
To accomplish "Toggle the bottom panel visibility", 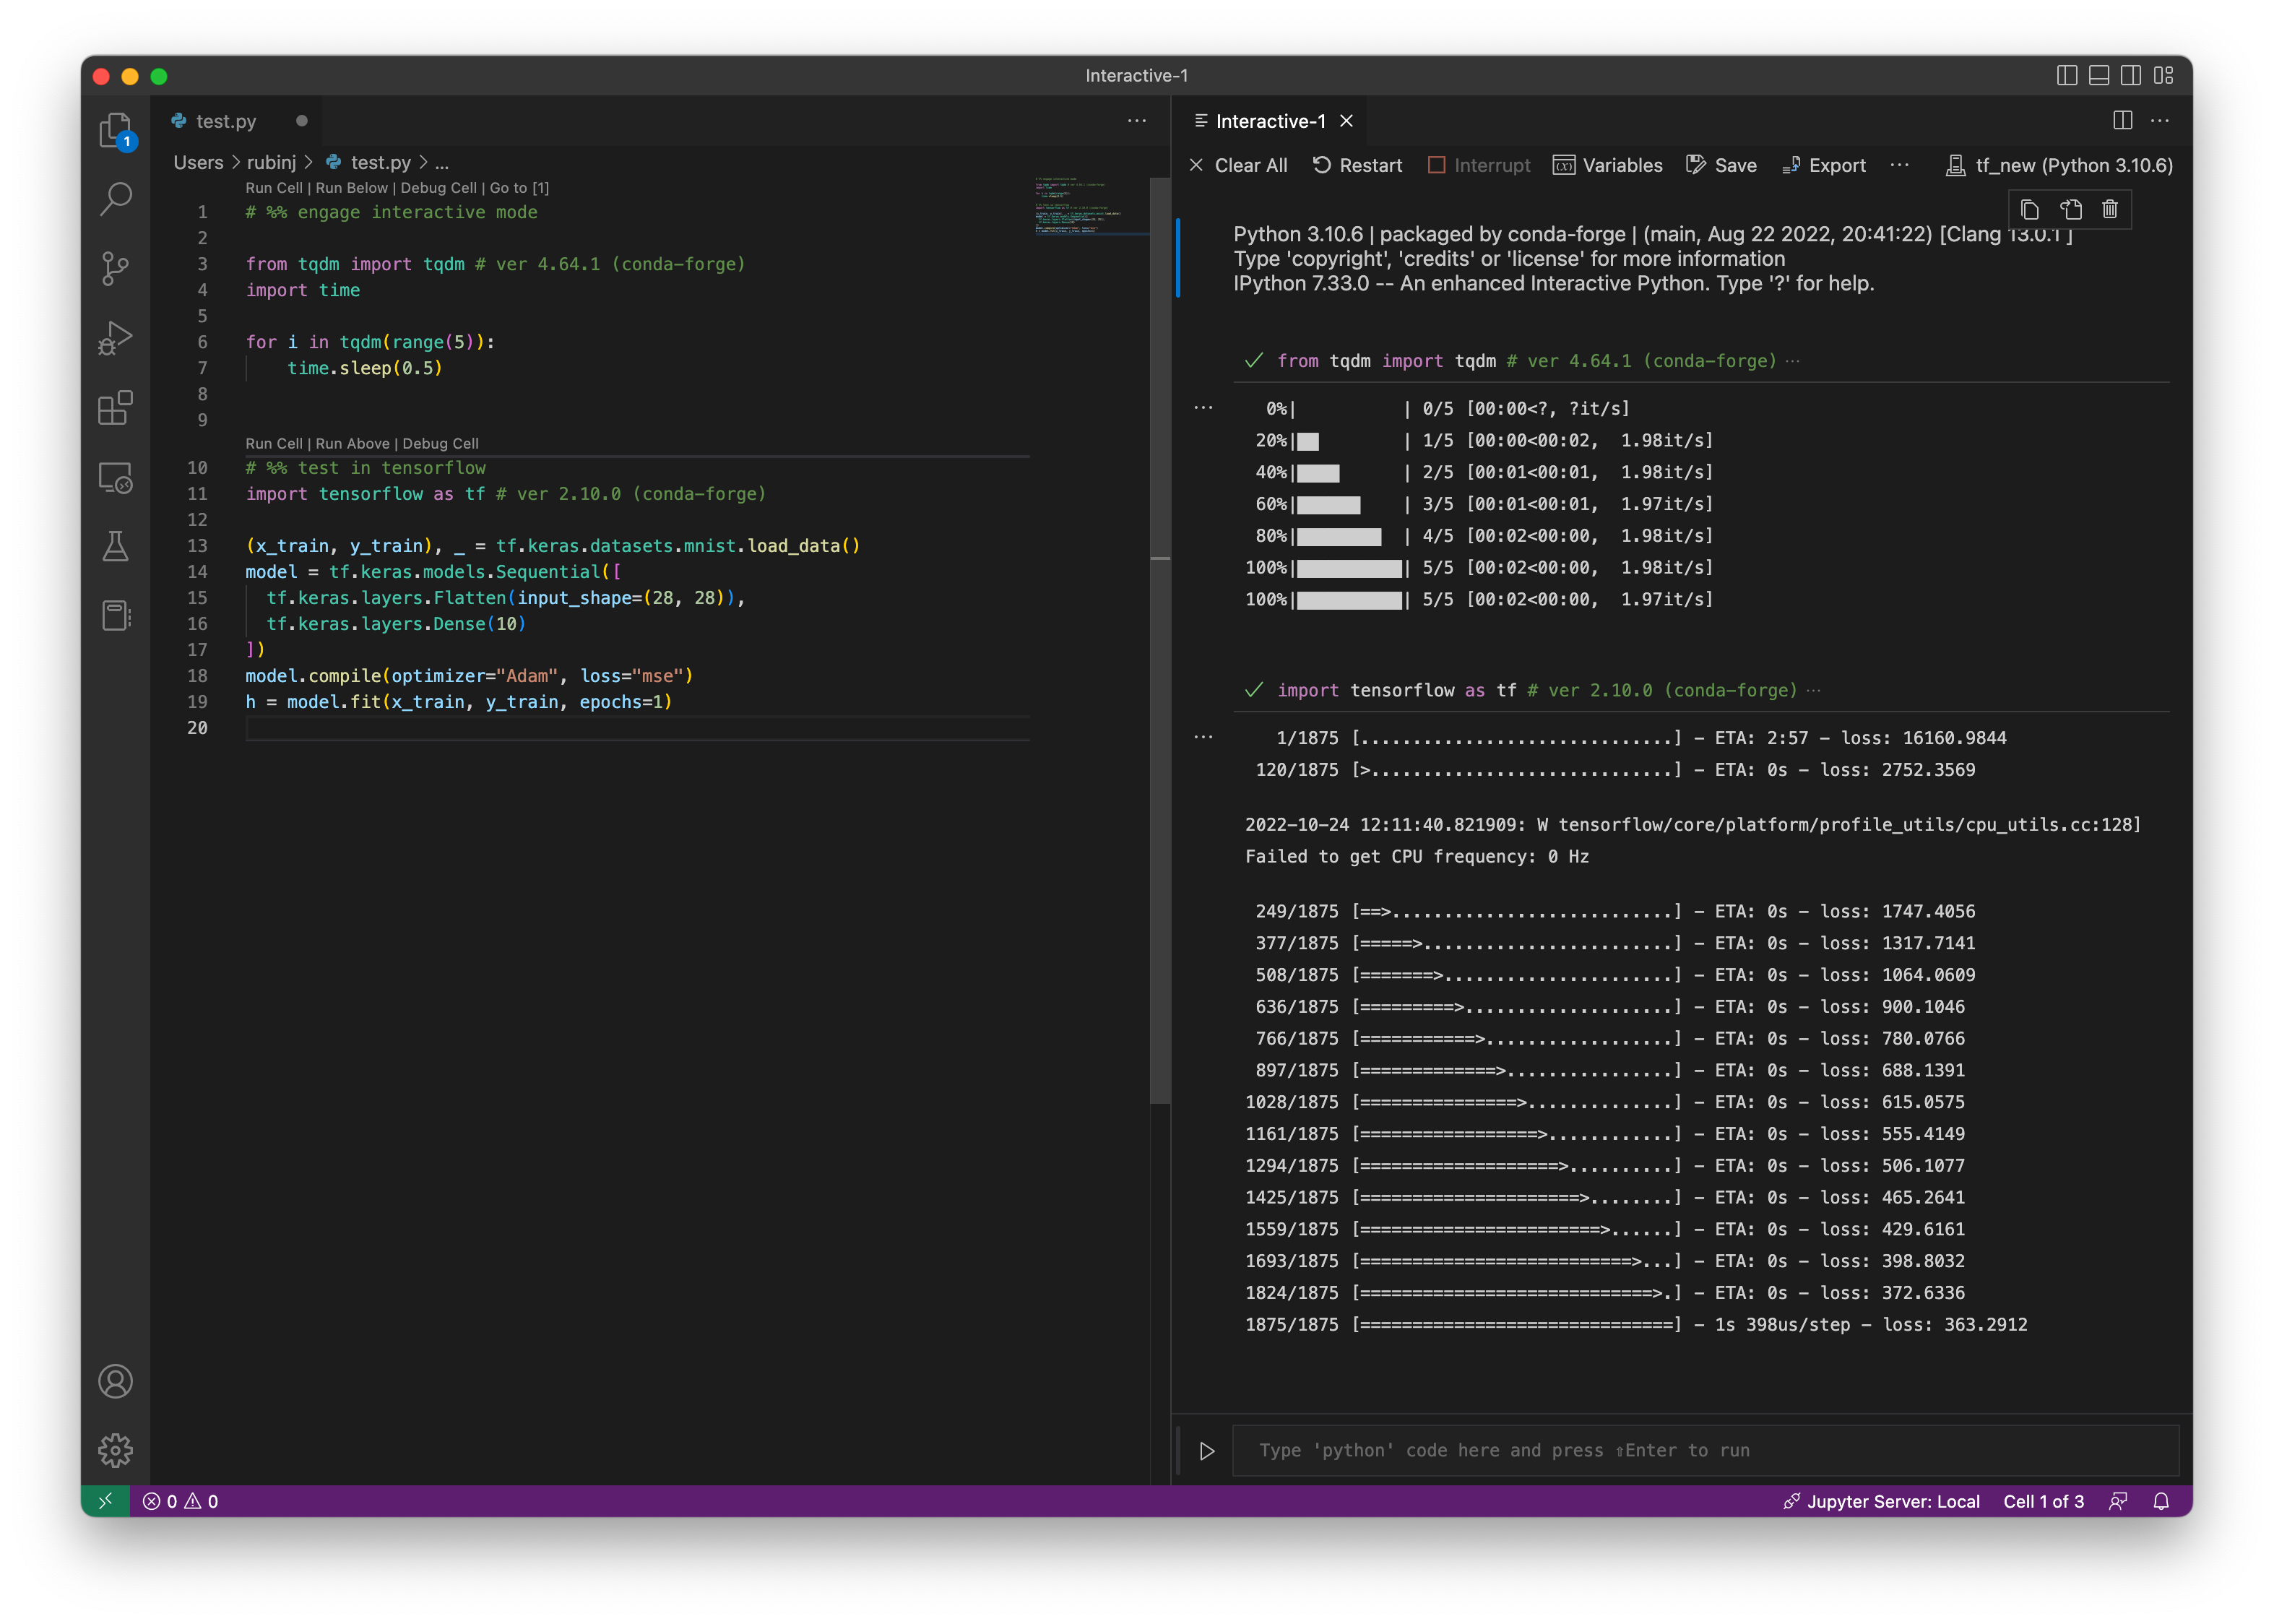I will (2098, 75).
